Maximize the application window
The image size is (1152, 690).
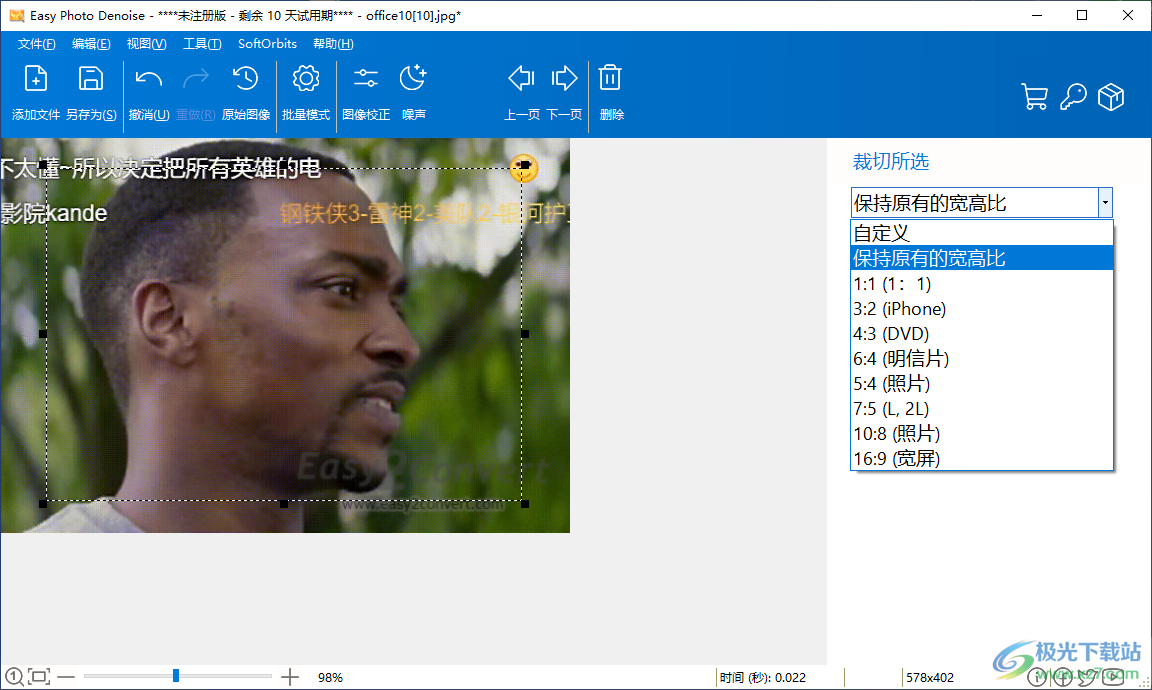(x=1081, y=15)
